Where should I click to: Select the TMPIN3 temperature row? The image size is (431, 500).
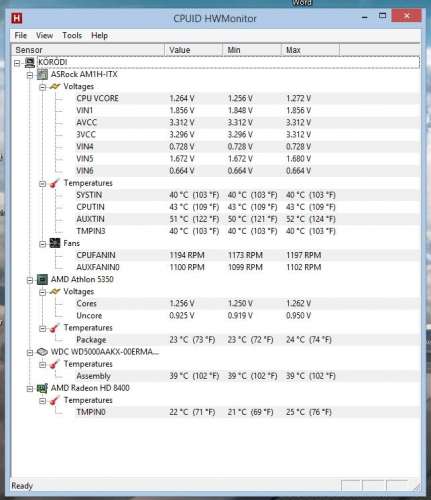(x=247, y=231)
